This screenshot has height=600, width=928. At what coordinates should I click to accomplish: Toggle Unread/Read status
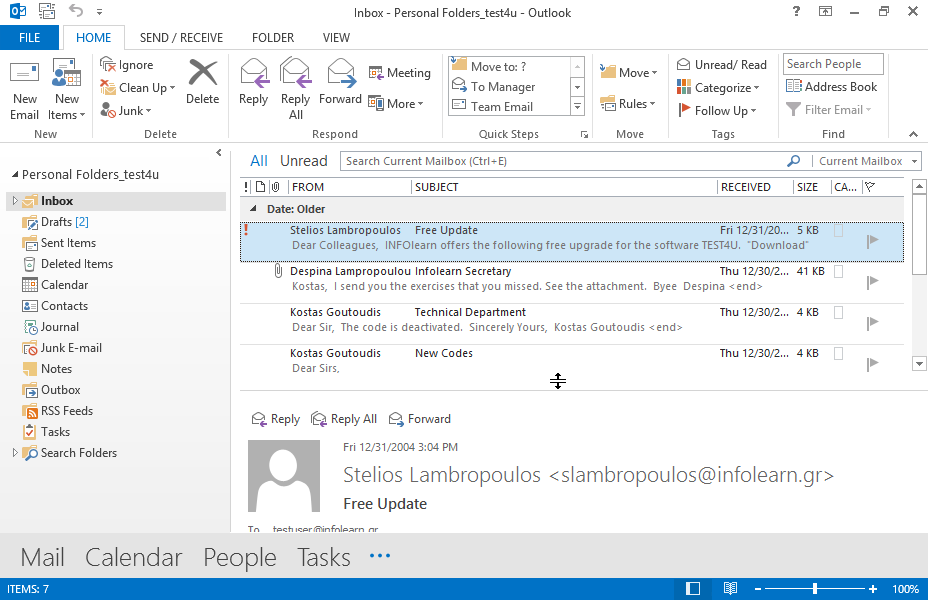point(721,64)
